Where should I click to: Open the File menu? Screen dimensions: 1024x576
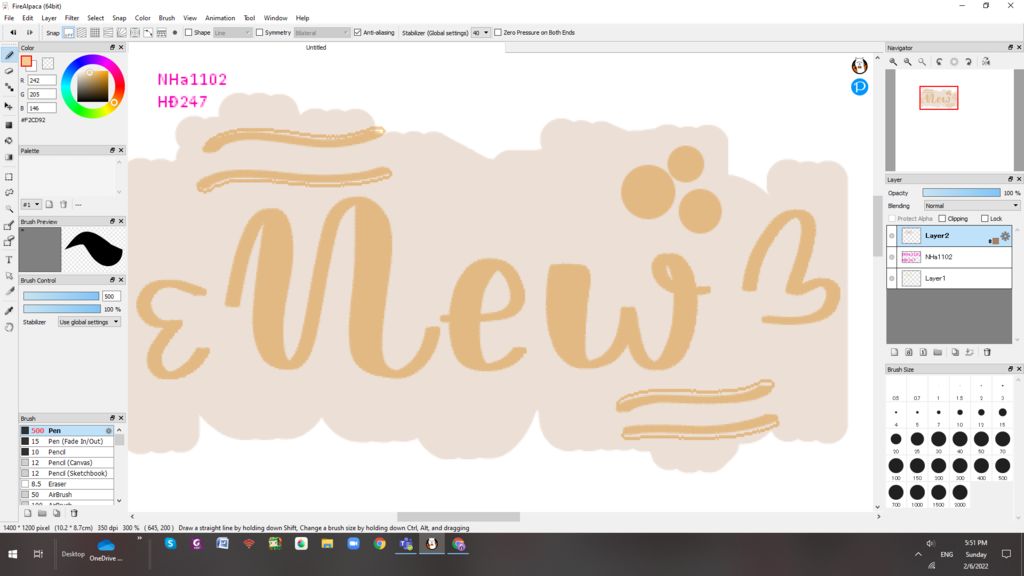(x=9, y=18)
